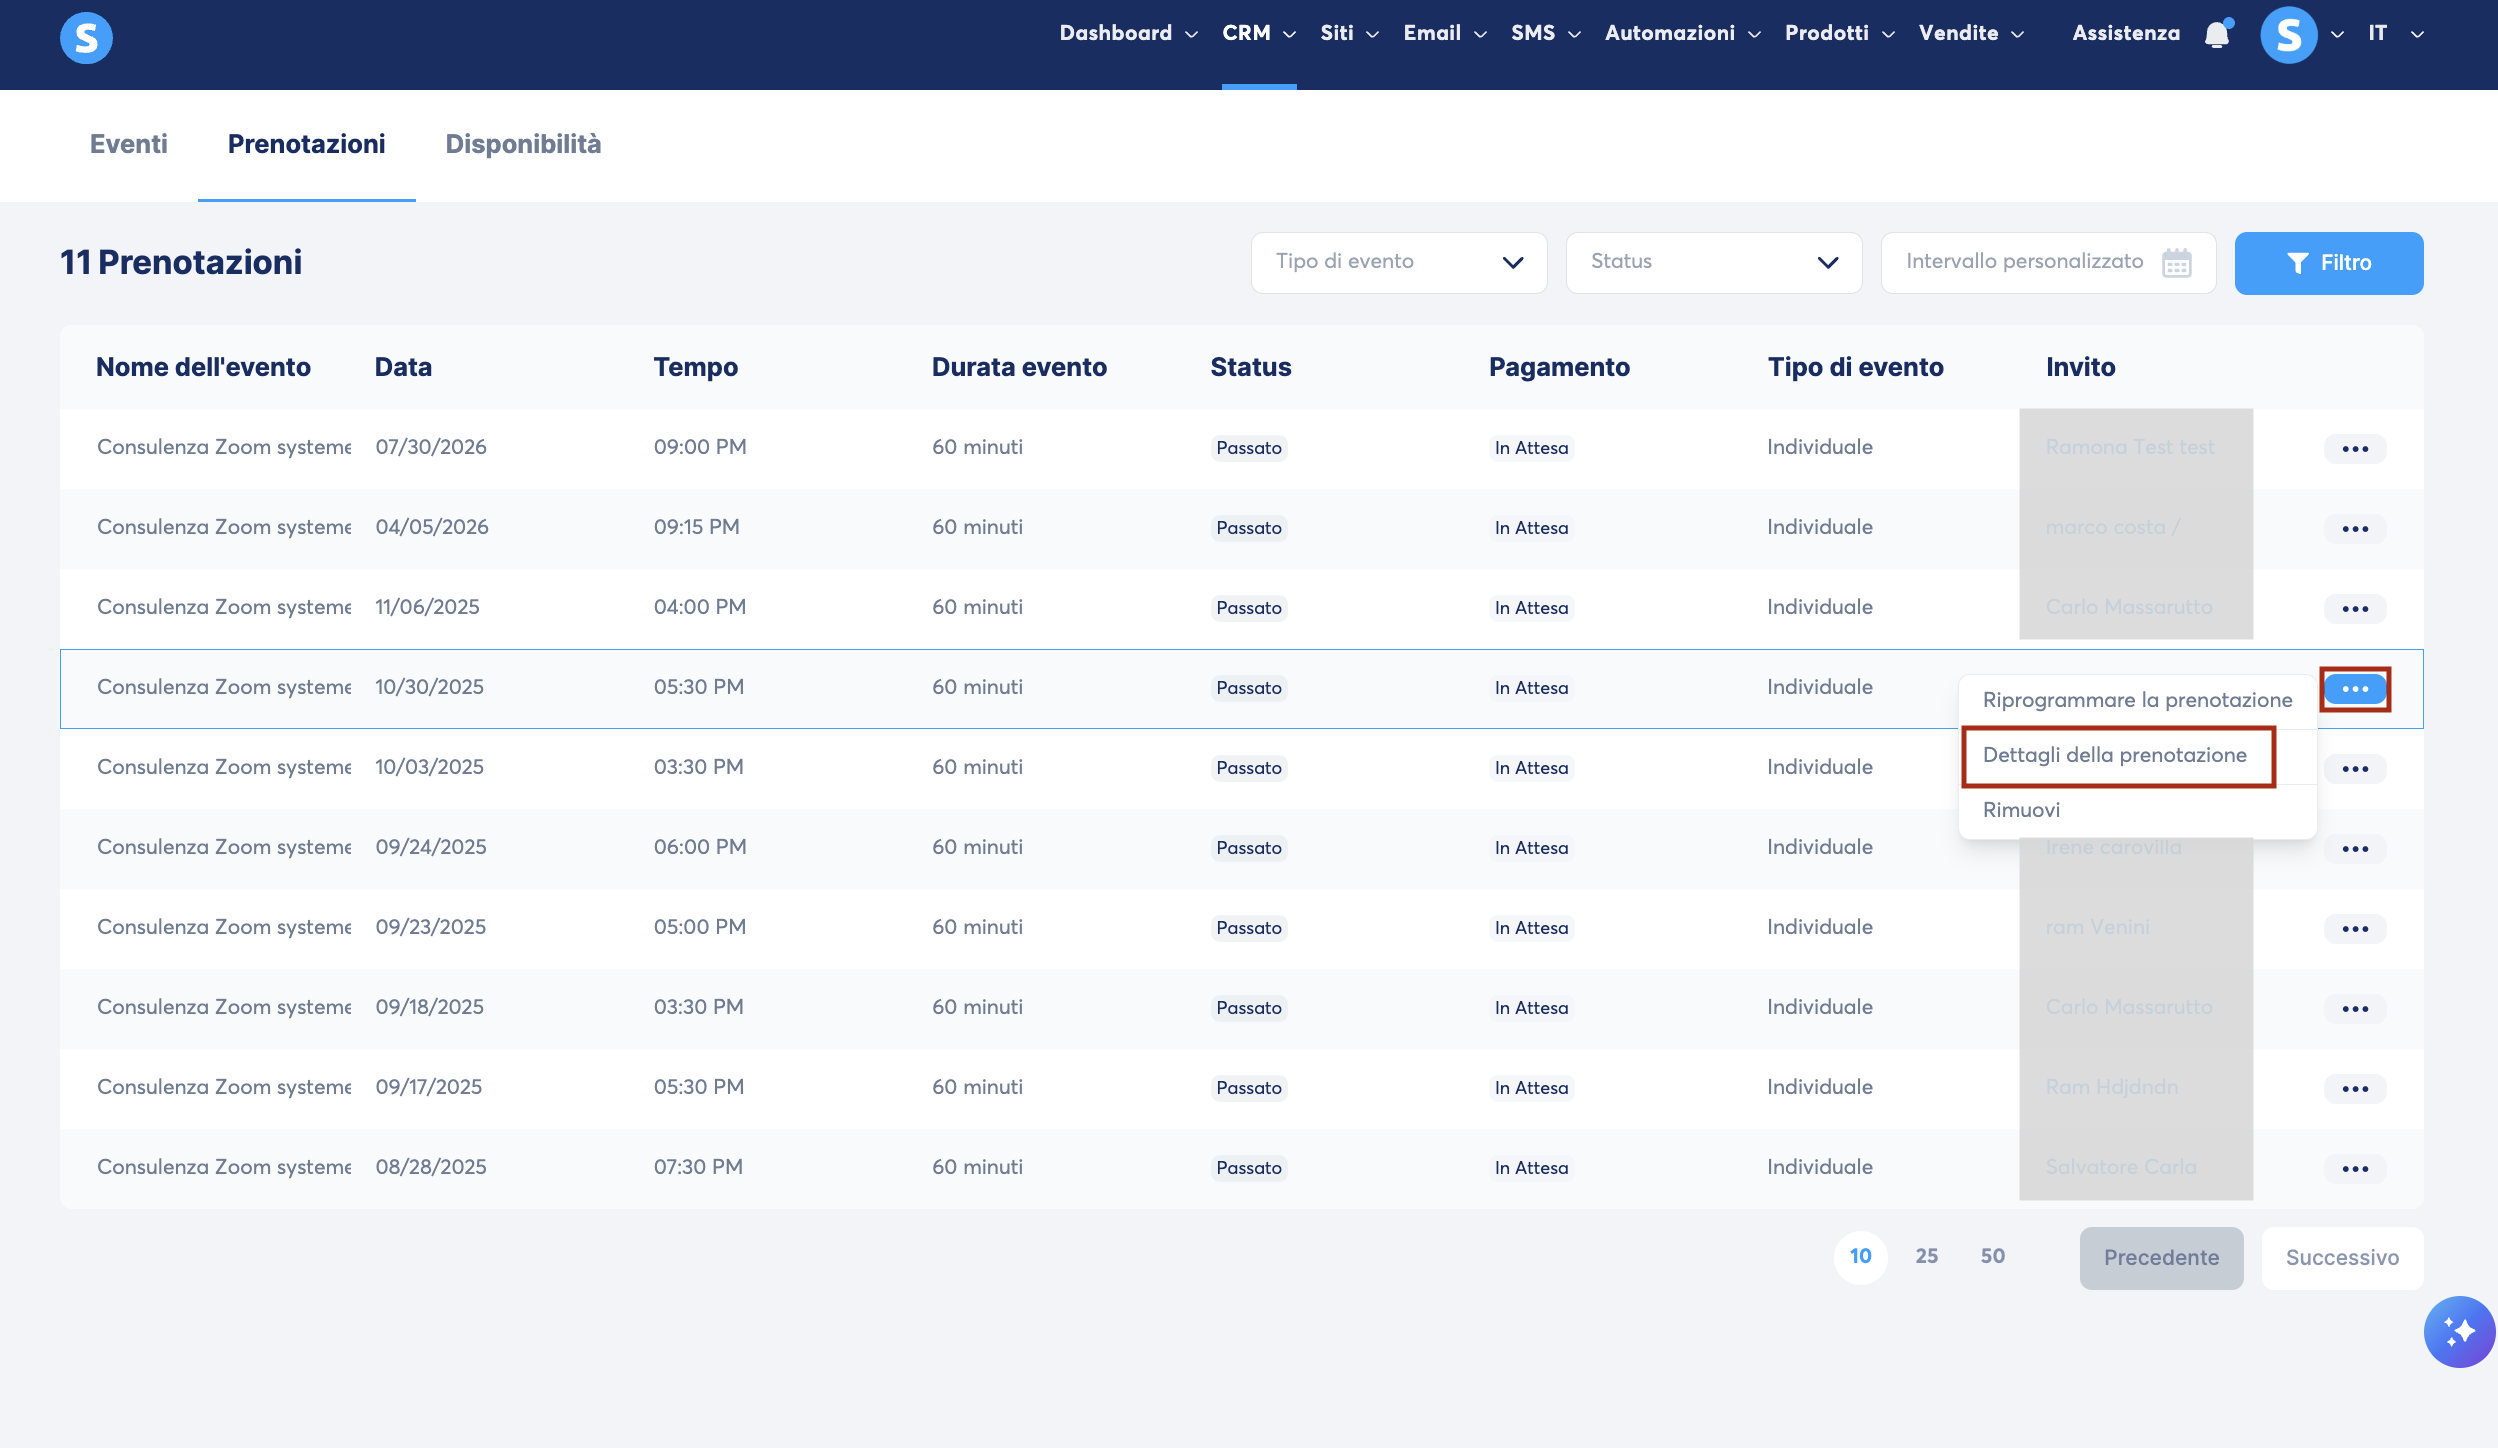Open actions menu for 09/23/2025 booking

pyautogui.click(x=2355, y=929)
